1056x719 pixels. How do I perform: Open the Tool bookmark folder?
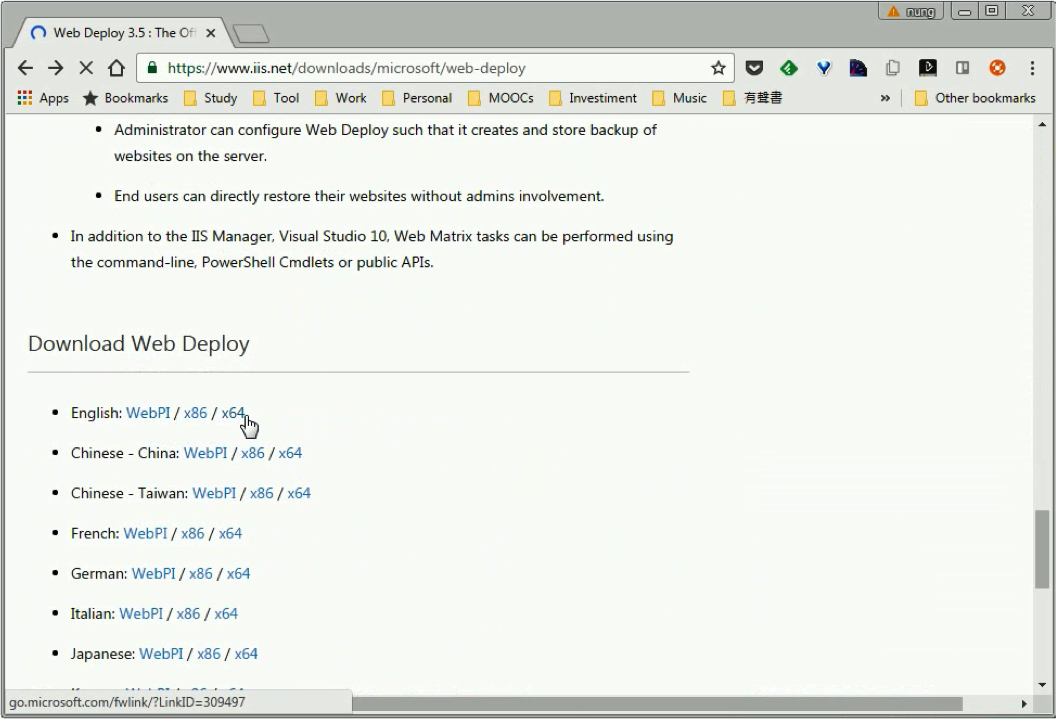(275, 98)
